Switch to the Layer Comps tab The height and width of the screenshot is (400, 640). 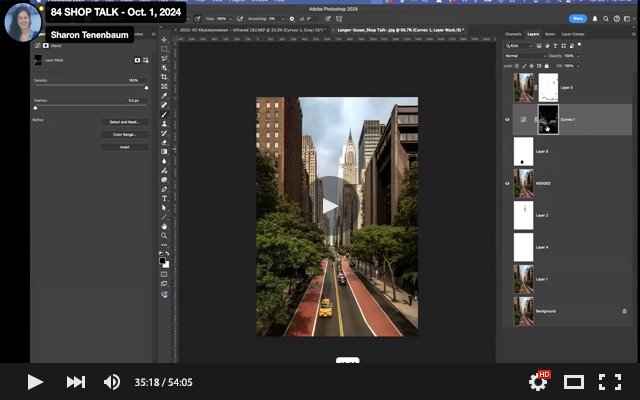point(573,34)
